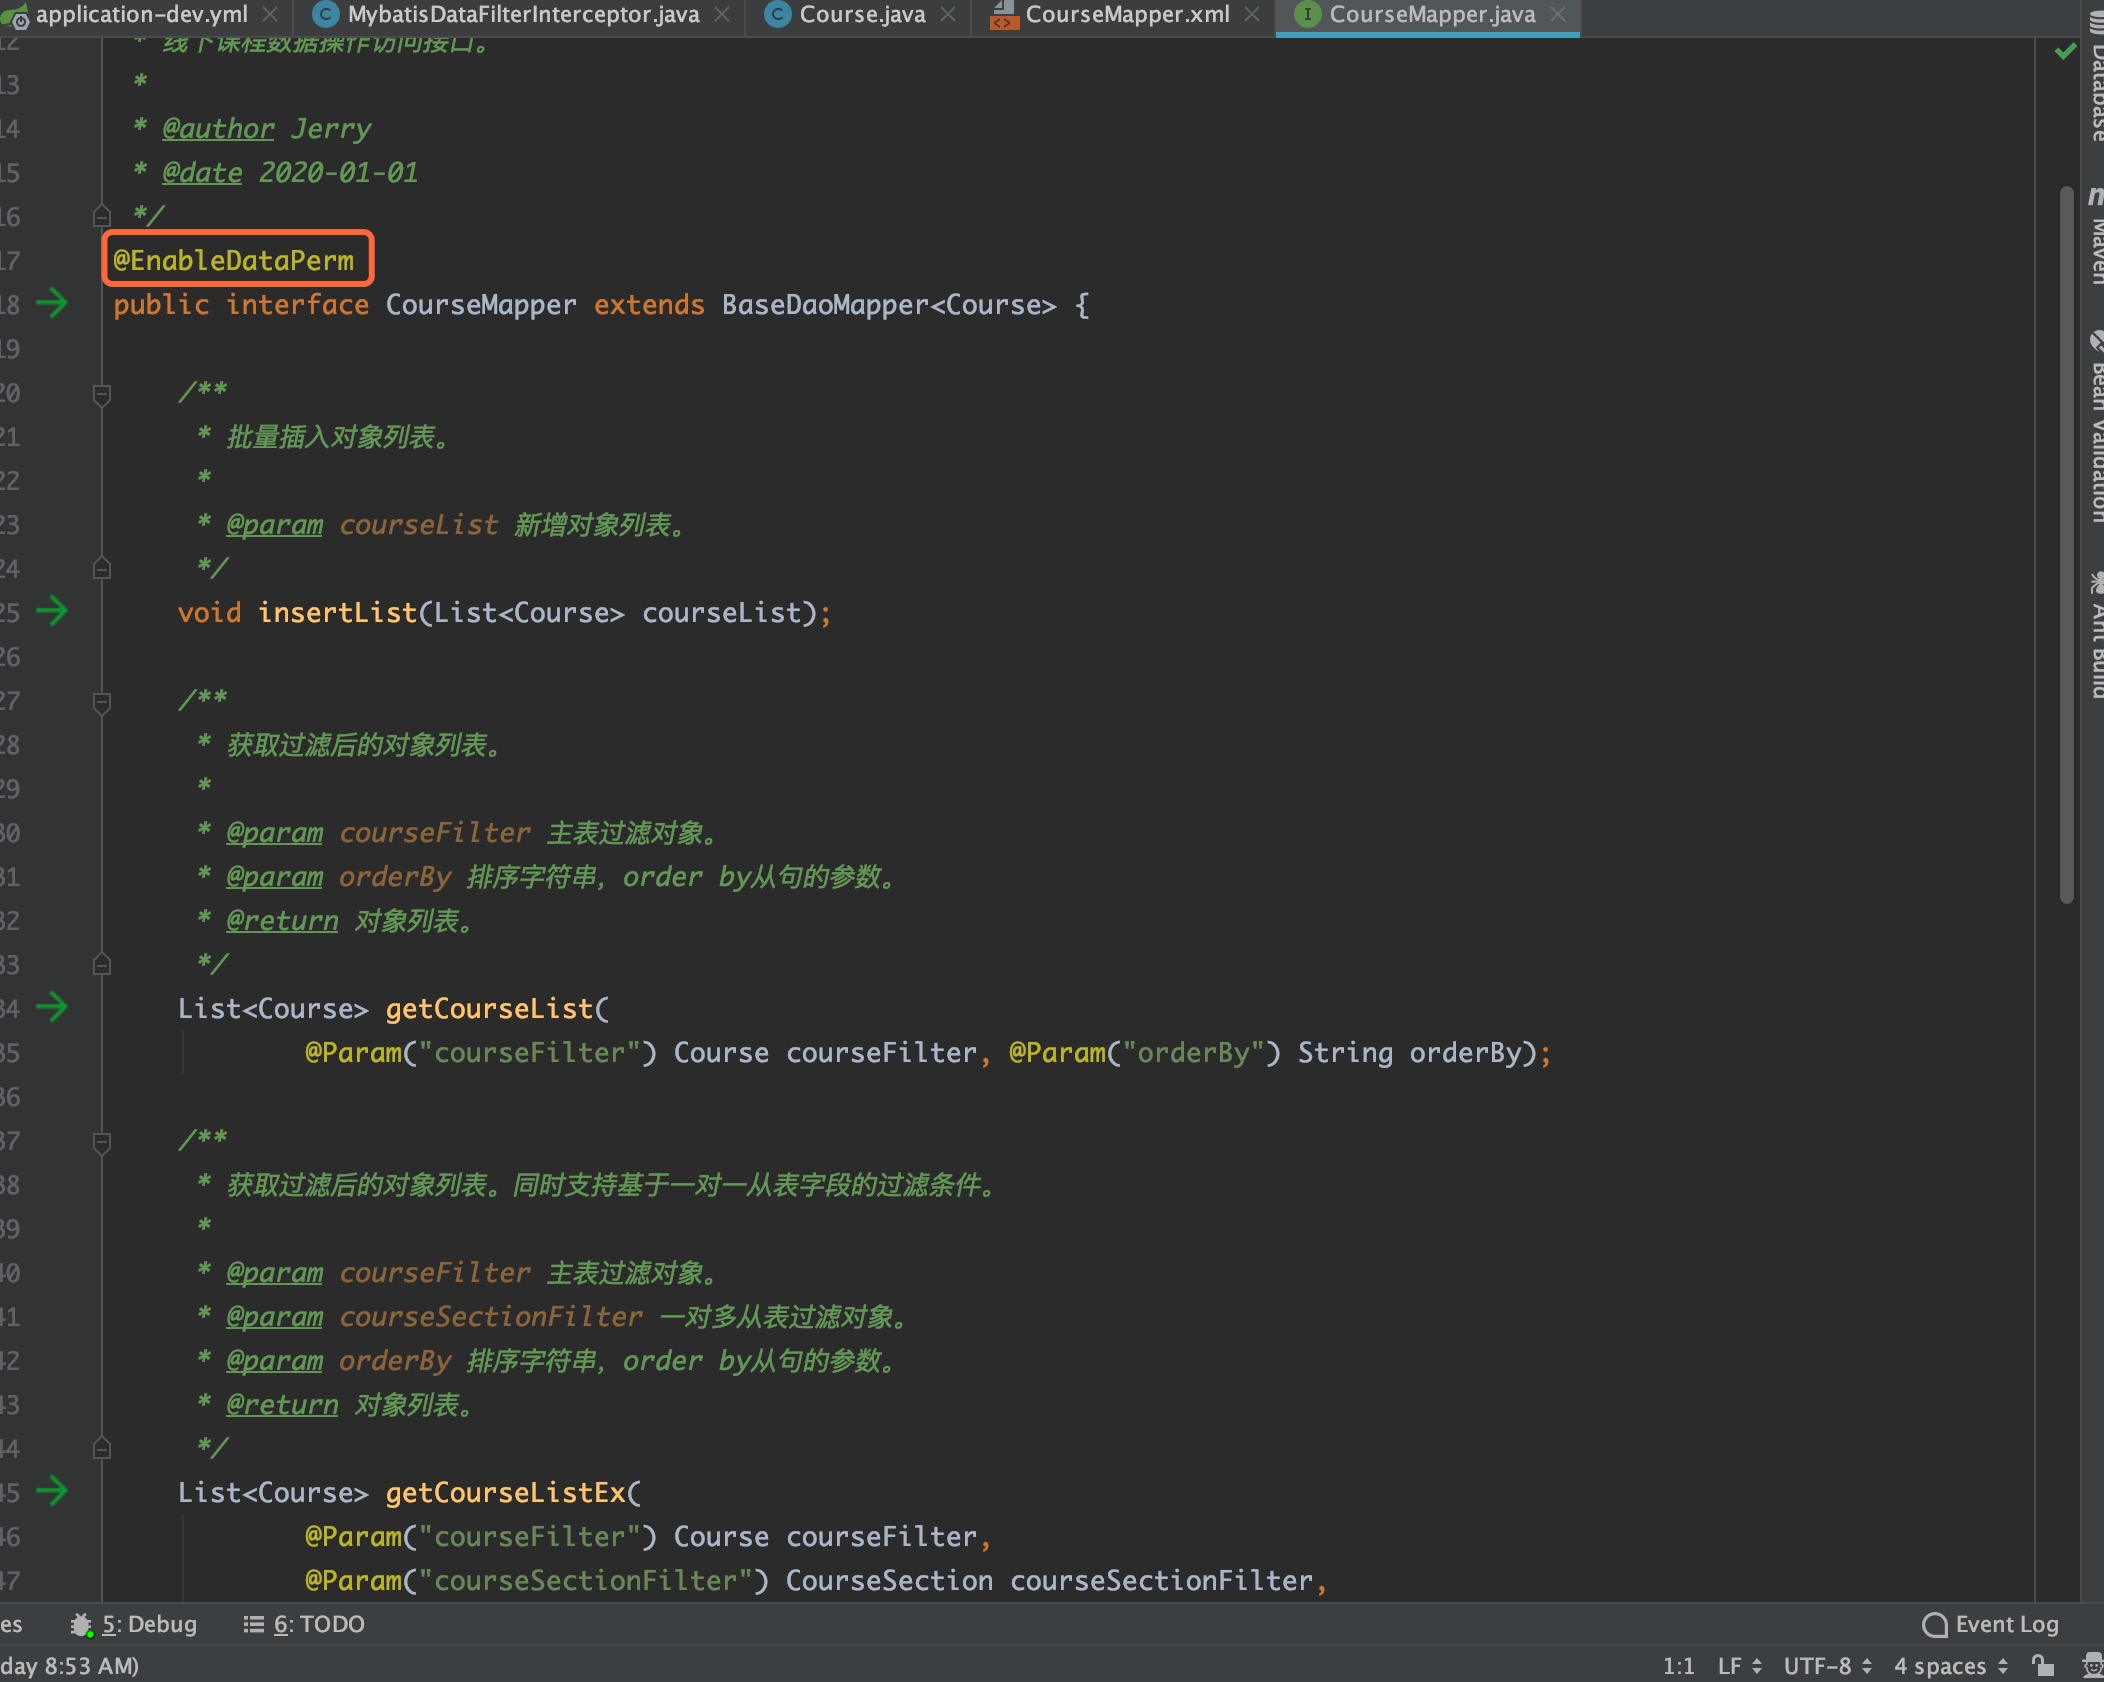The image size is (2104, 1682).
Task: Open the Ant Build tool window
Action: pyautogui.click(x=2095, y=635)
